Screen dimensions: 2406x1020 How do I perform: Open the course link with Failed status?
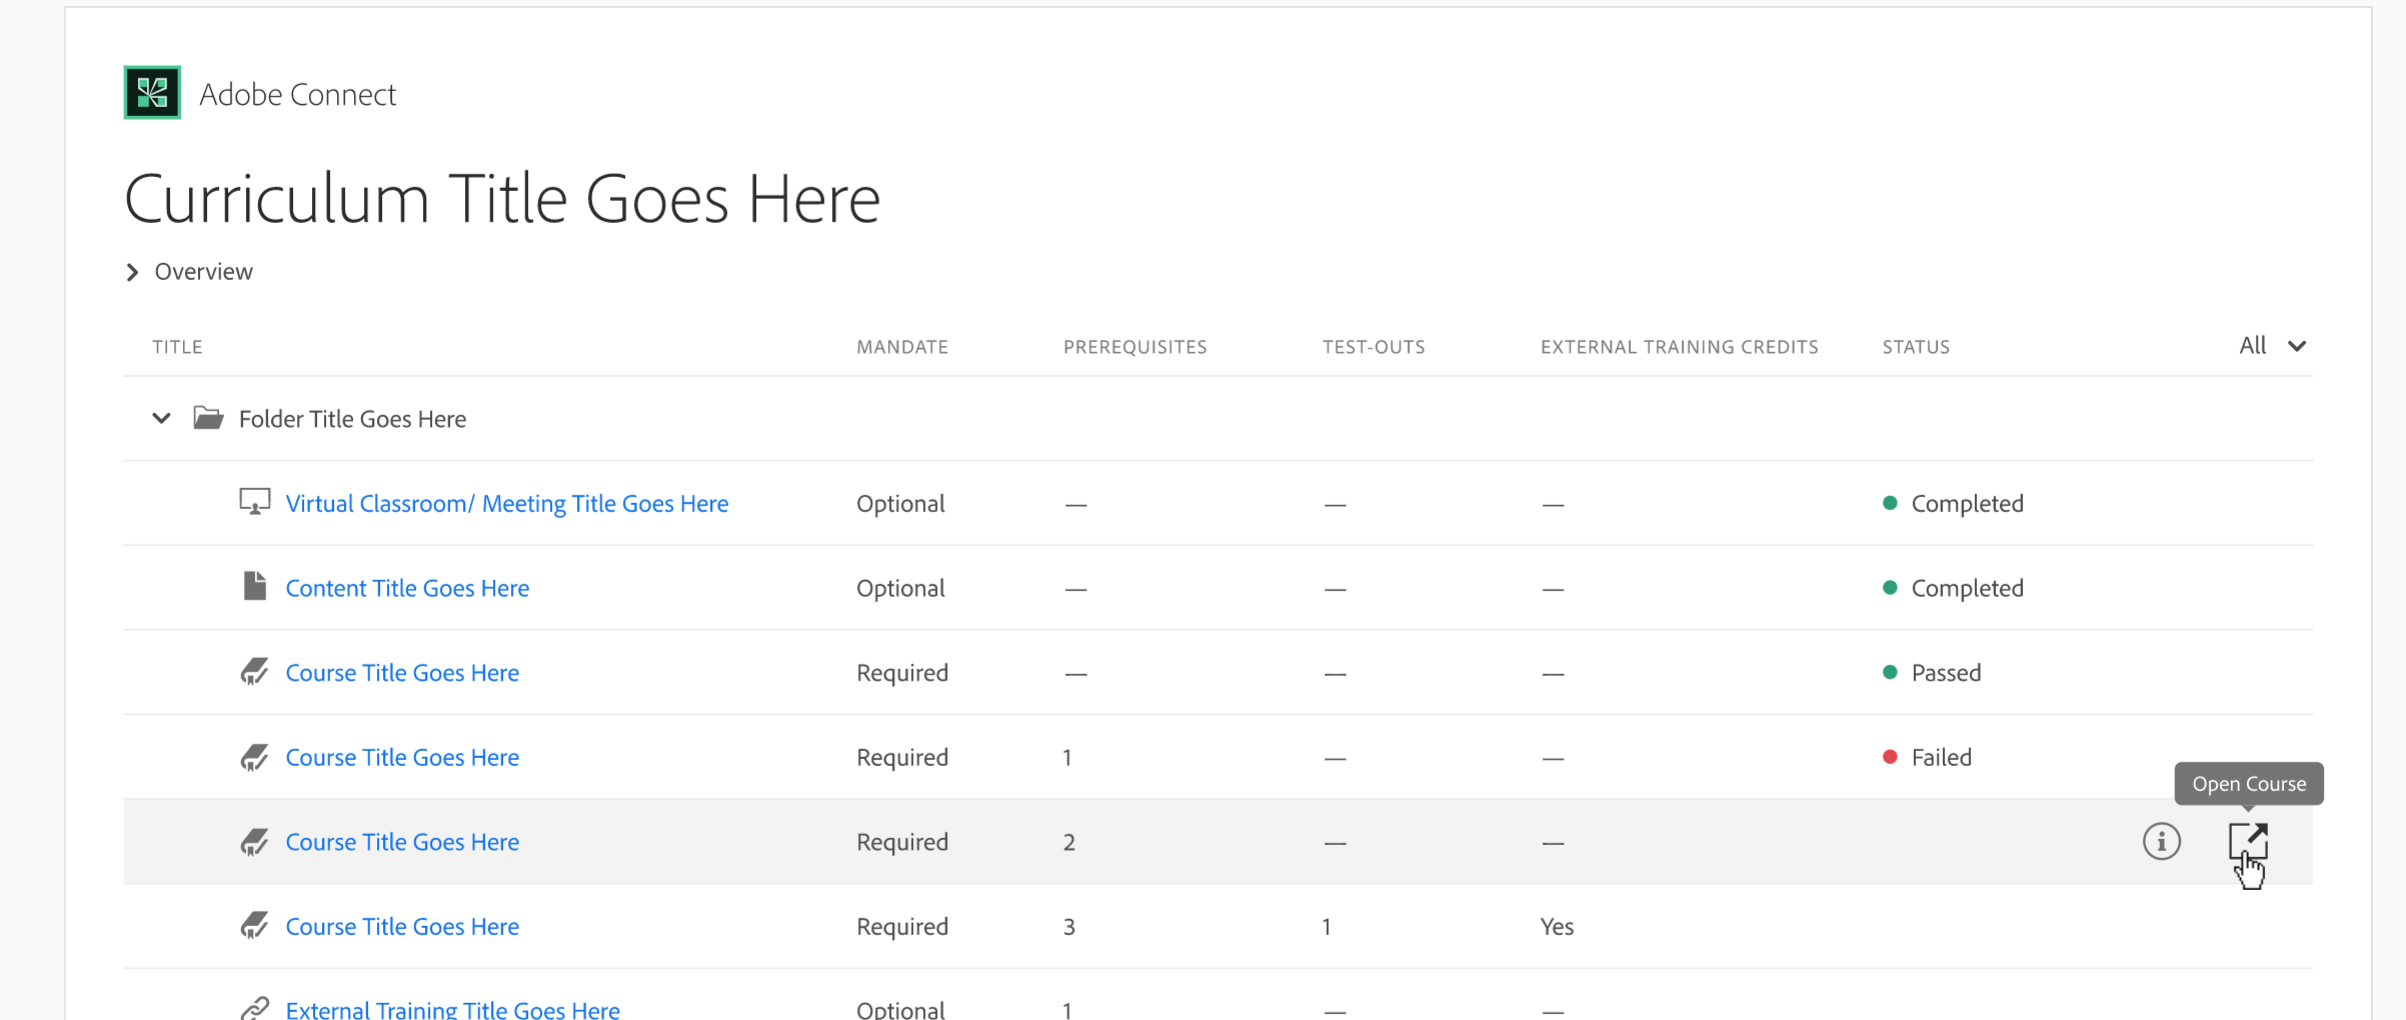402,757
